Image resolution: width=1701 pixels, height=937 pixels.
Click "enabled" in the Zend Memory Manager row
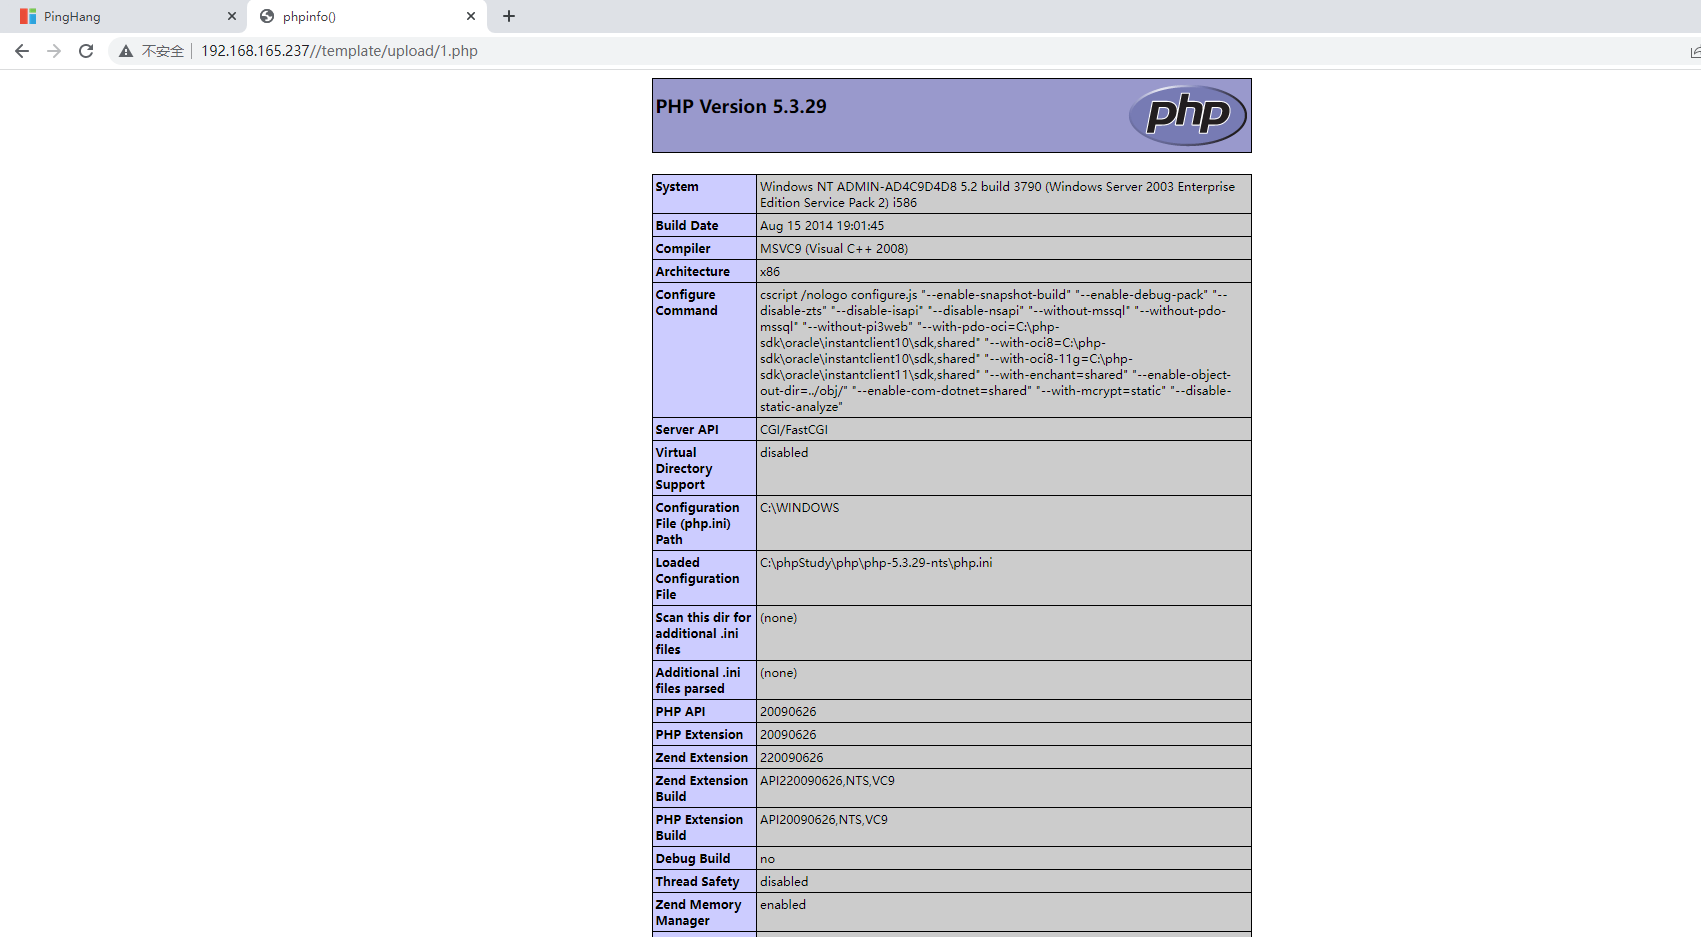(783, 905)
